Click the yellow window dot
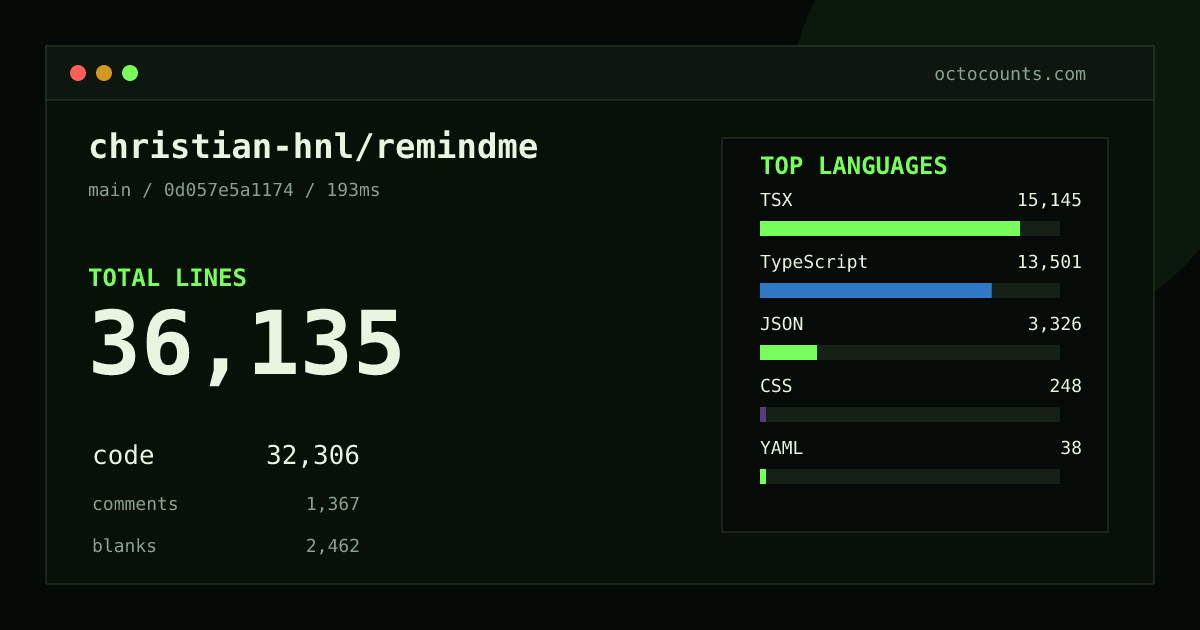Image resolution: width=1200 pixels, height=630 pixels. point(104,73)
